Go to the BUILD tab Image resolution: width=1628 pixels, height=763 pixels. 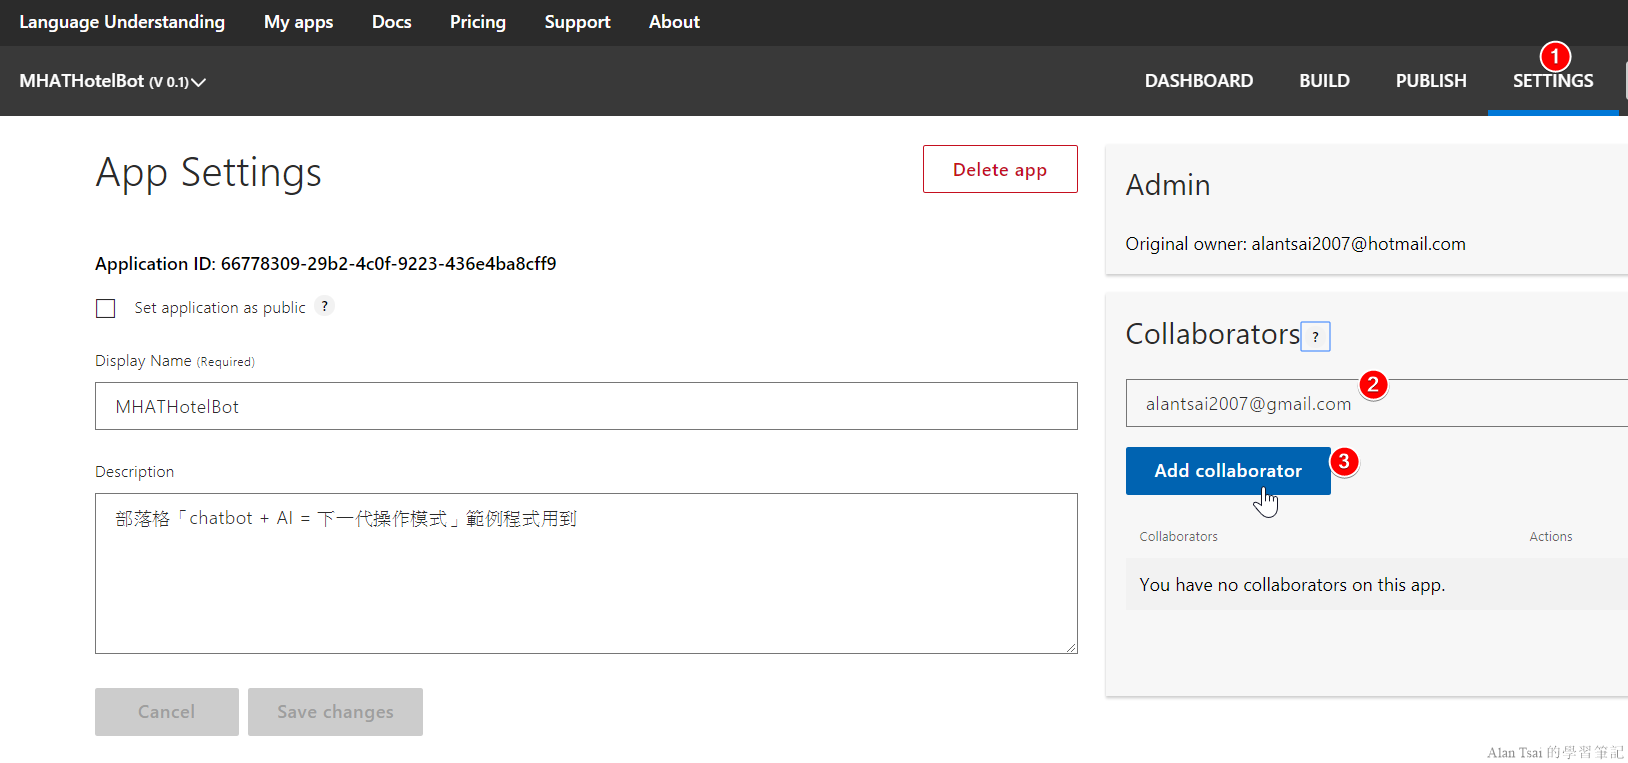[1324, 81]
